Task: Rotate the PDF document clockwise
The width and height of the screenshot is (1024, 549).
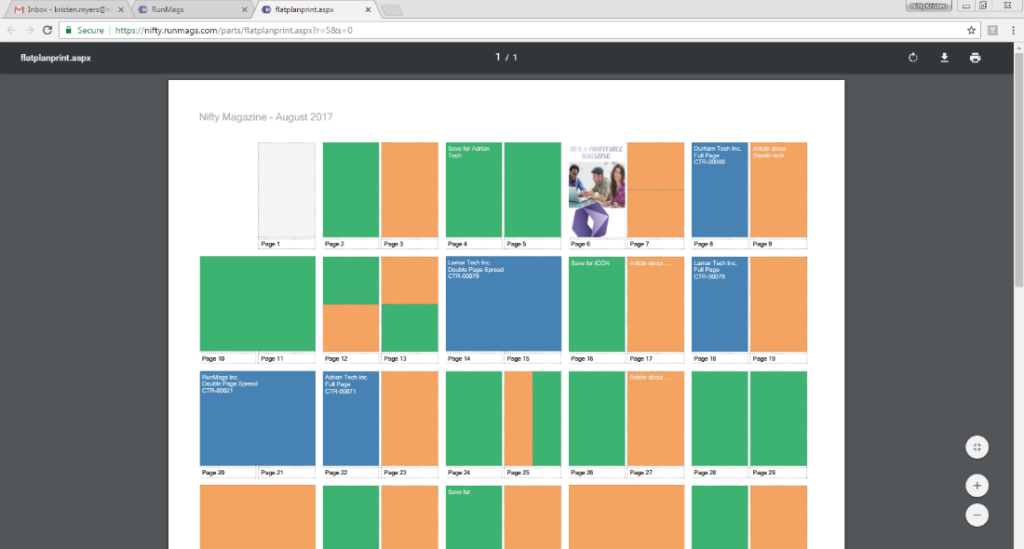Action: point(913,58)
